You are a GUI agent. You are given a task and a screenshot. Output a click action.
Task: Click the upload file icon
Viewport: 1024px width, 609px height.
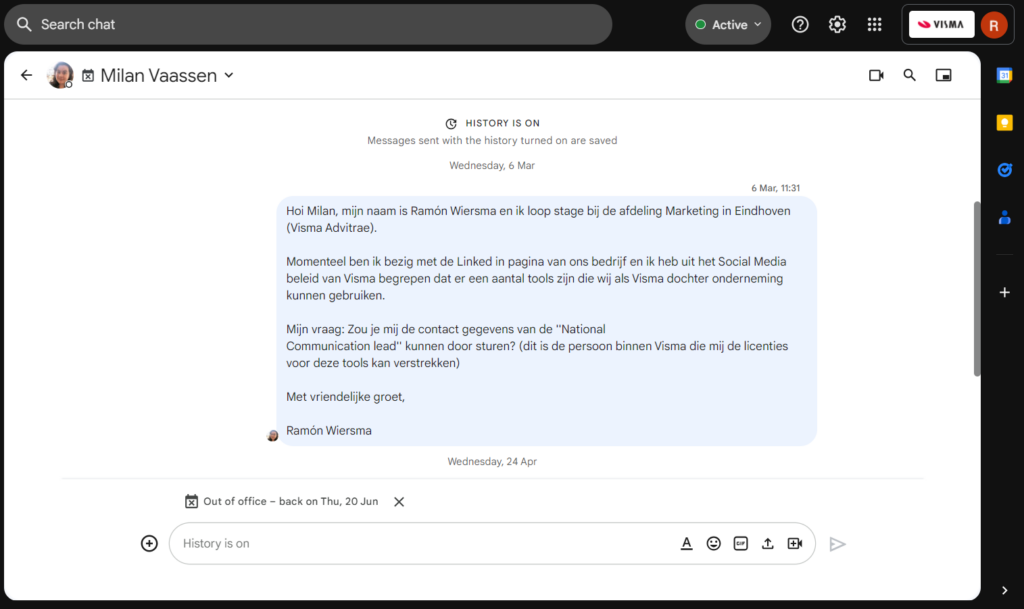767,543
